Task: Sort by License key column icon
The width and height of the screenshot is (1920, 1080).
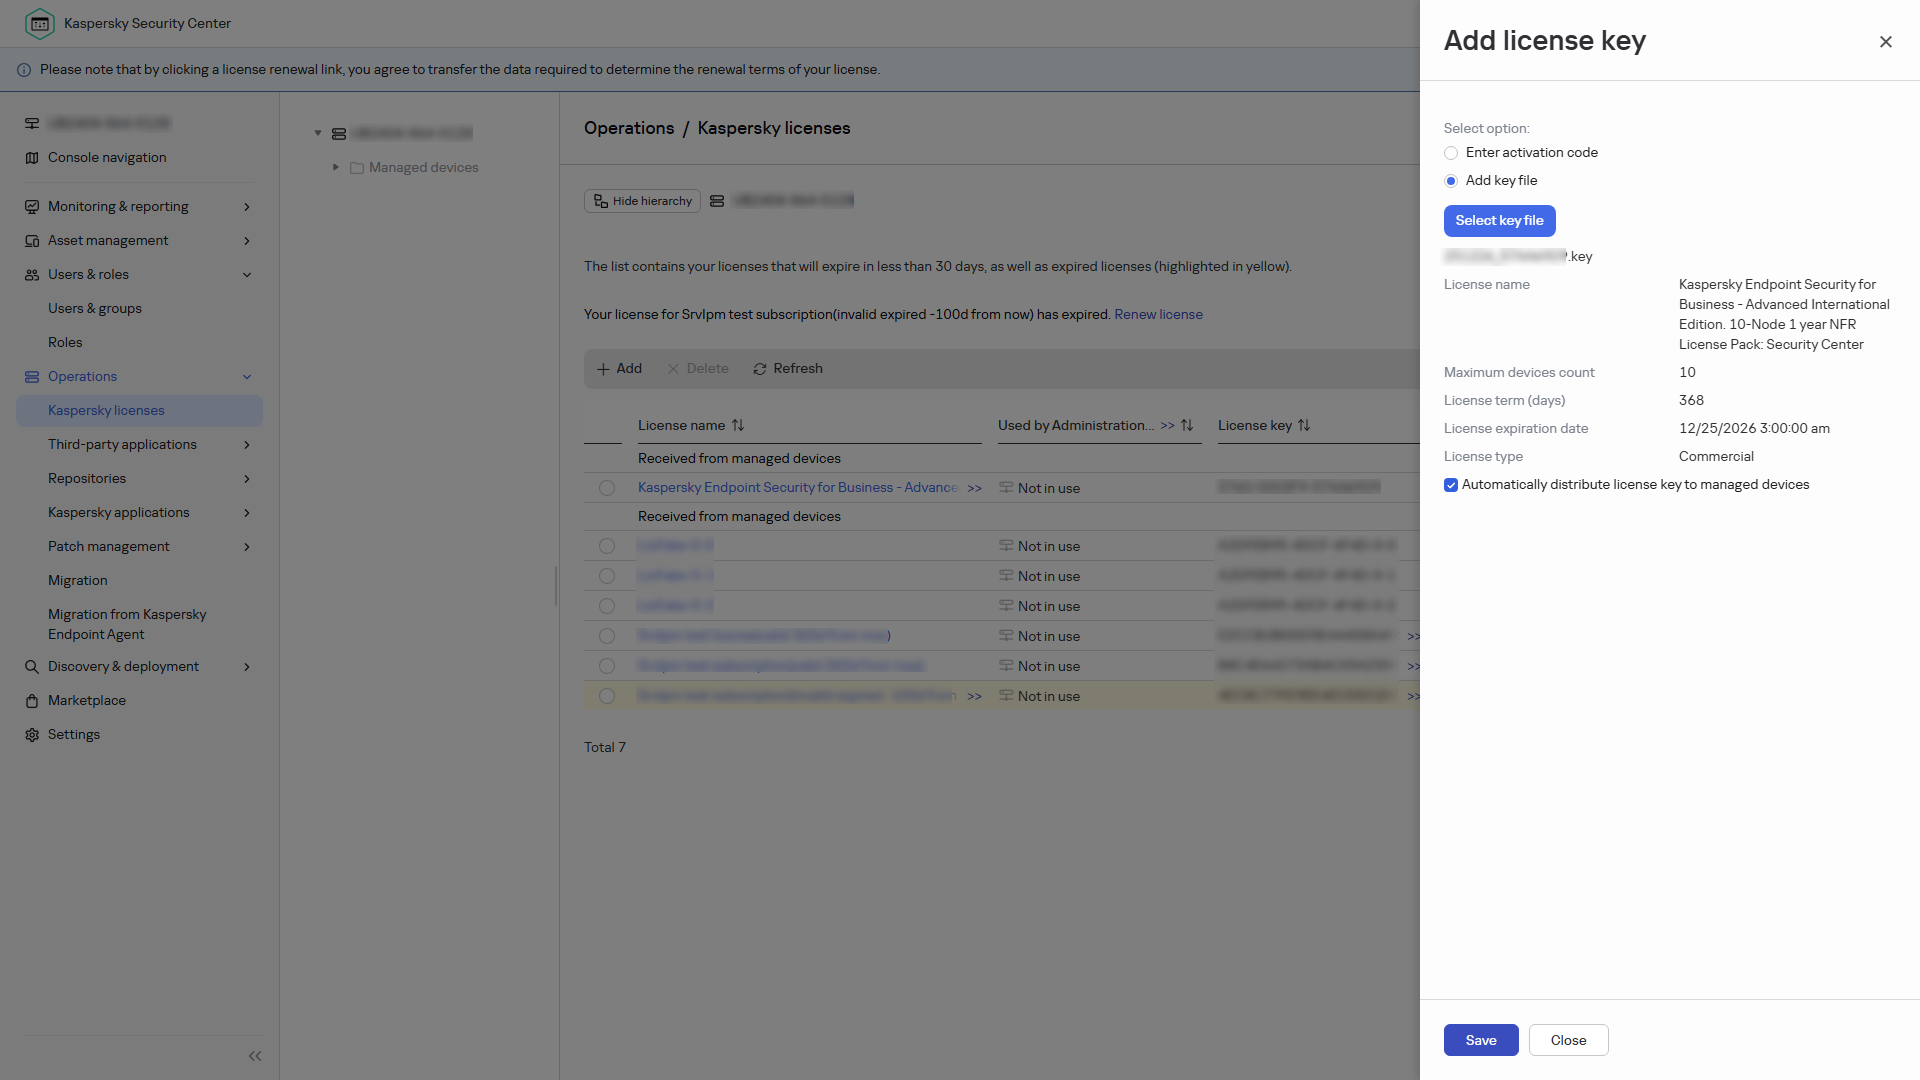Action: pyautogui.click(x=1304, y=426)
